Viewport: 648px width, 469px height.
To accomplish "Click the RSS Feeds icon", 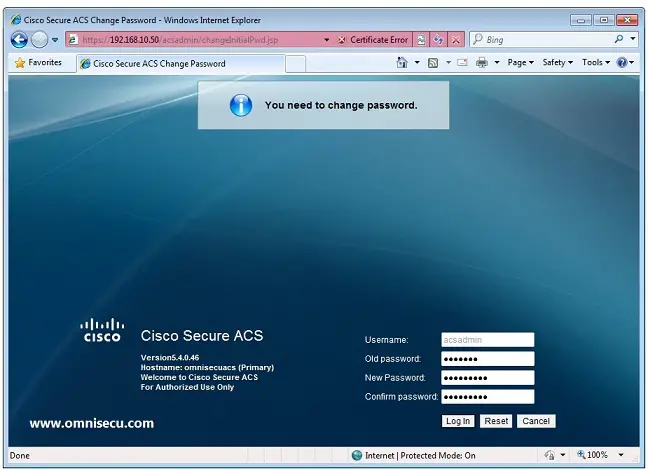I will tap(433, 63).
